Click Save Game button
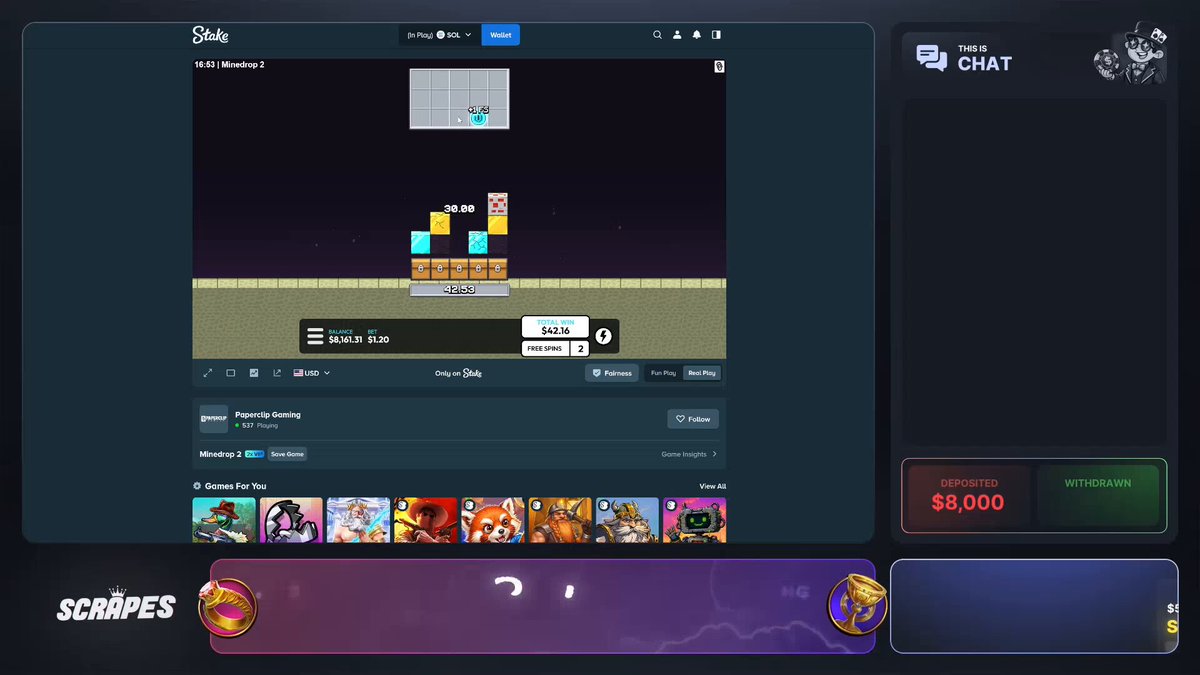 (287, 454)
